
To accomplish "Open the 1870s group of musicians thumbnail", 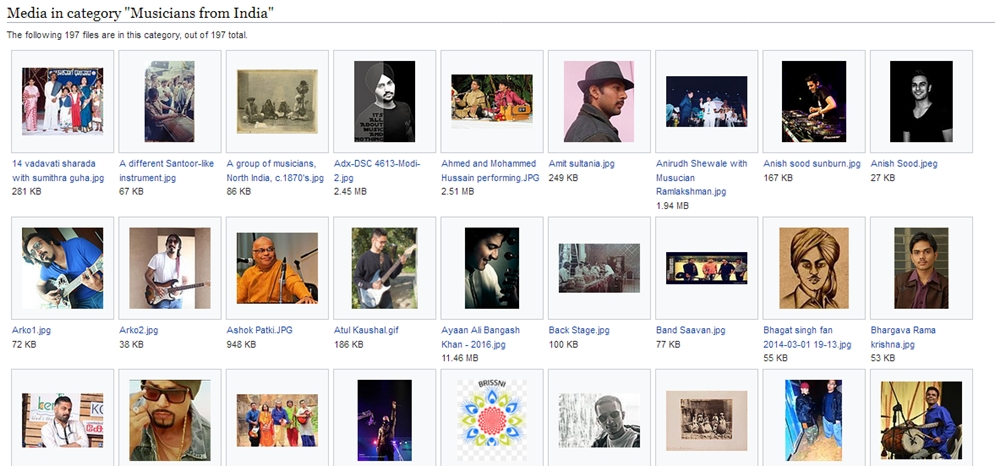I will coord(277,101).
